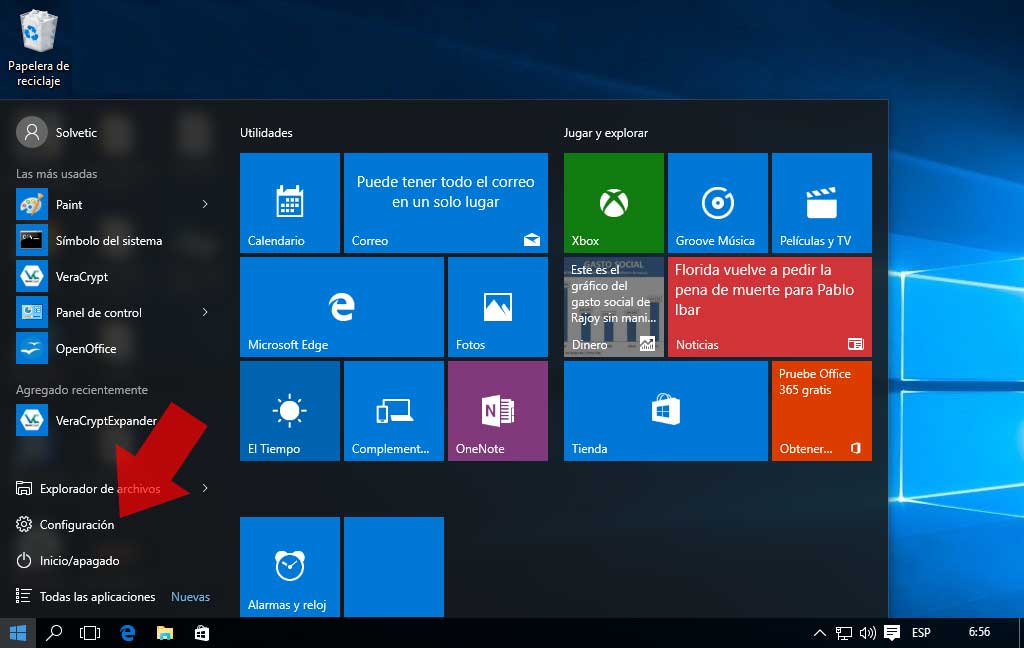Open Alarmas y reloj tile
Viewport: 1024px width, 648px height.
click(x=289, y=567)
